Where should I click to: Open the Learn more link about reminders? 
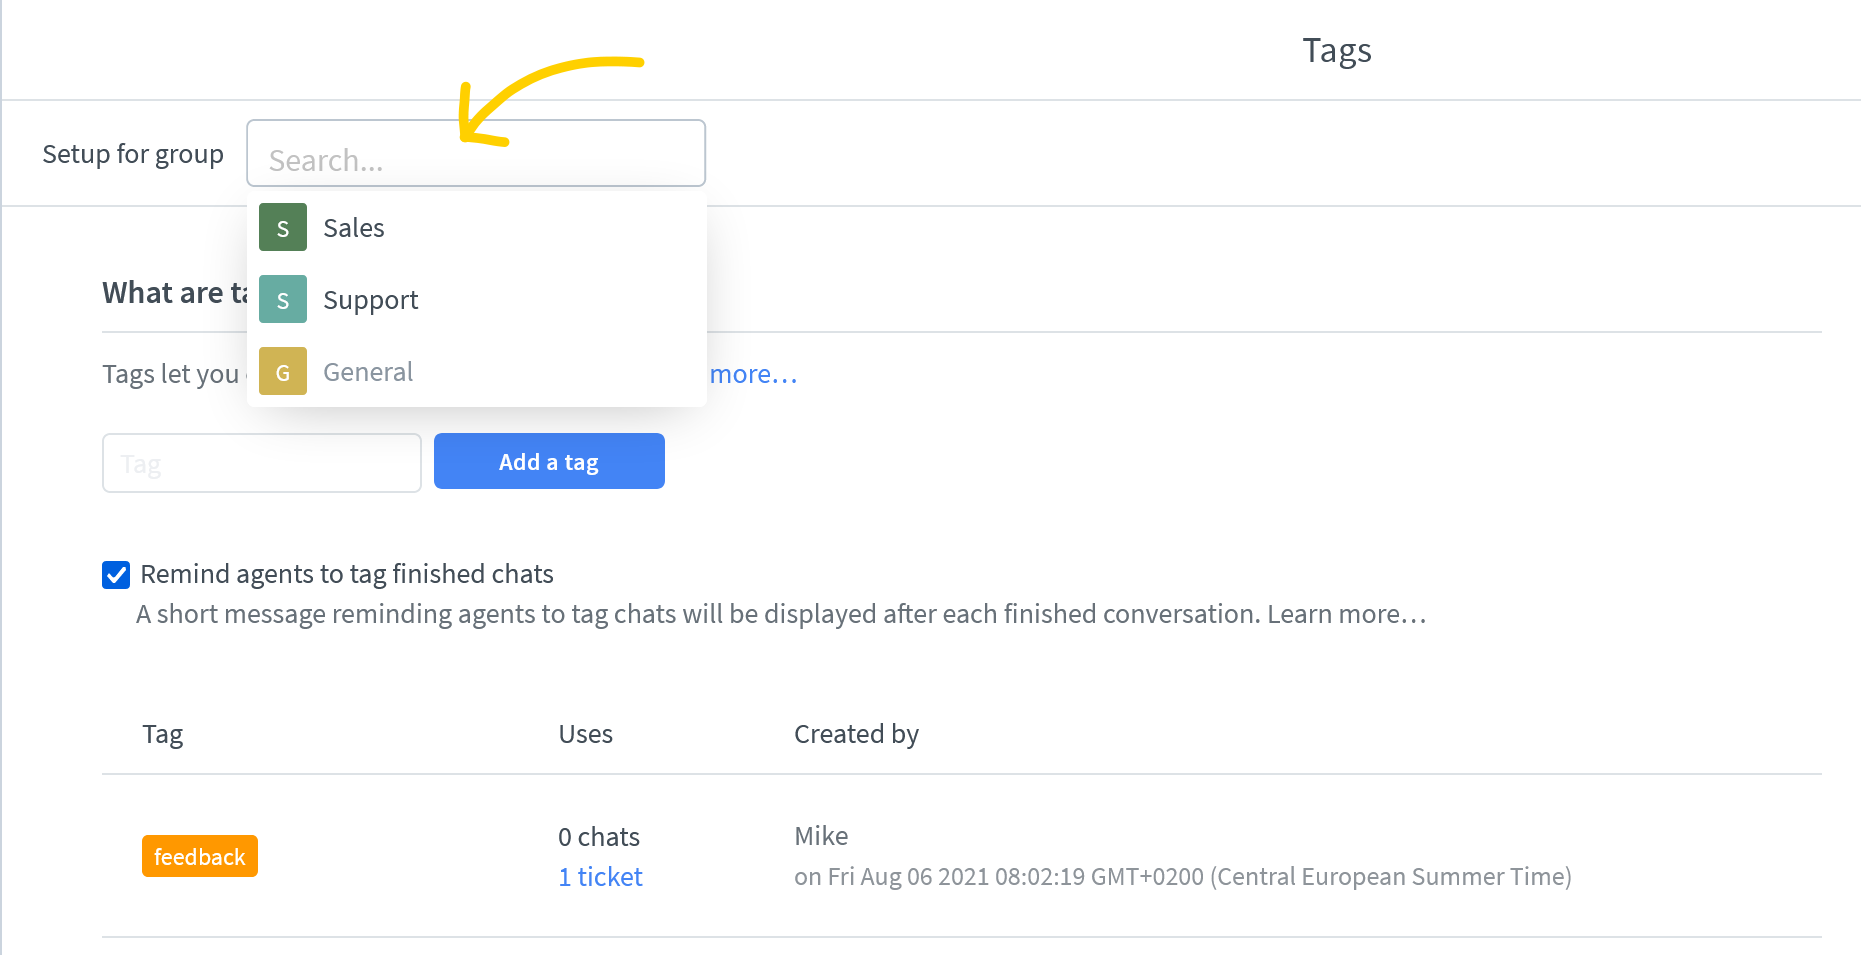click(1346, 614)
